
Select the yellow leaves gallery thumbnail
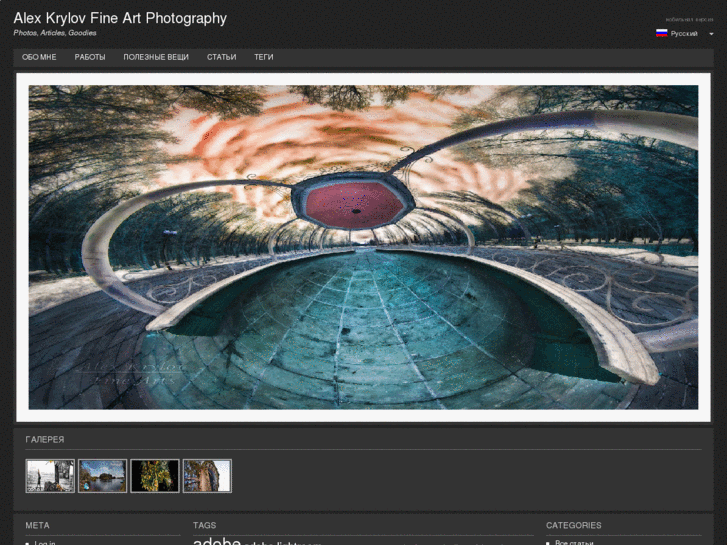(x=155, y=476)
